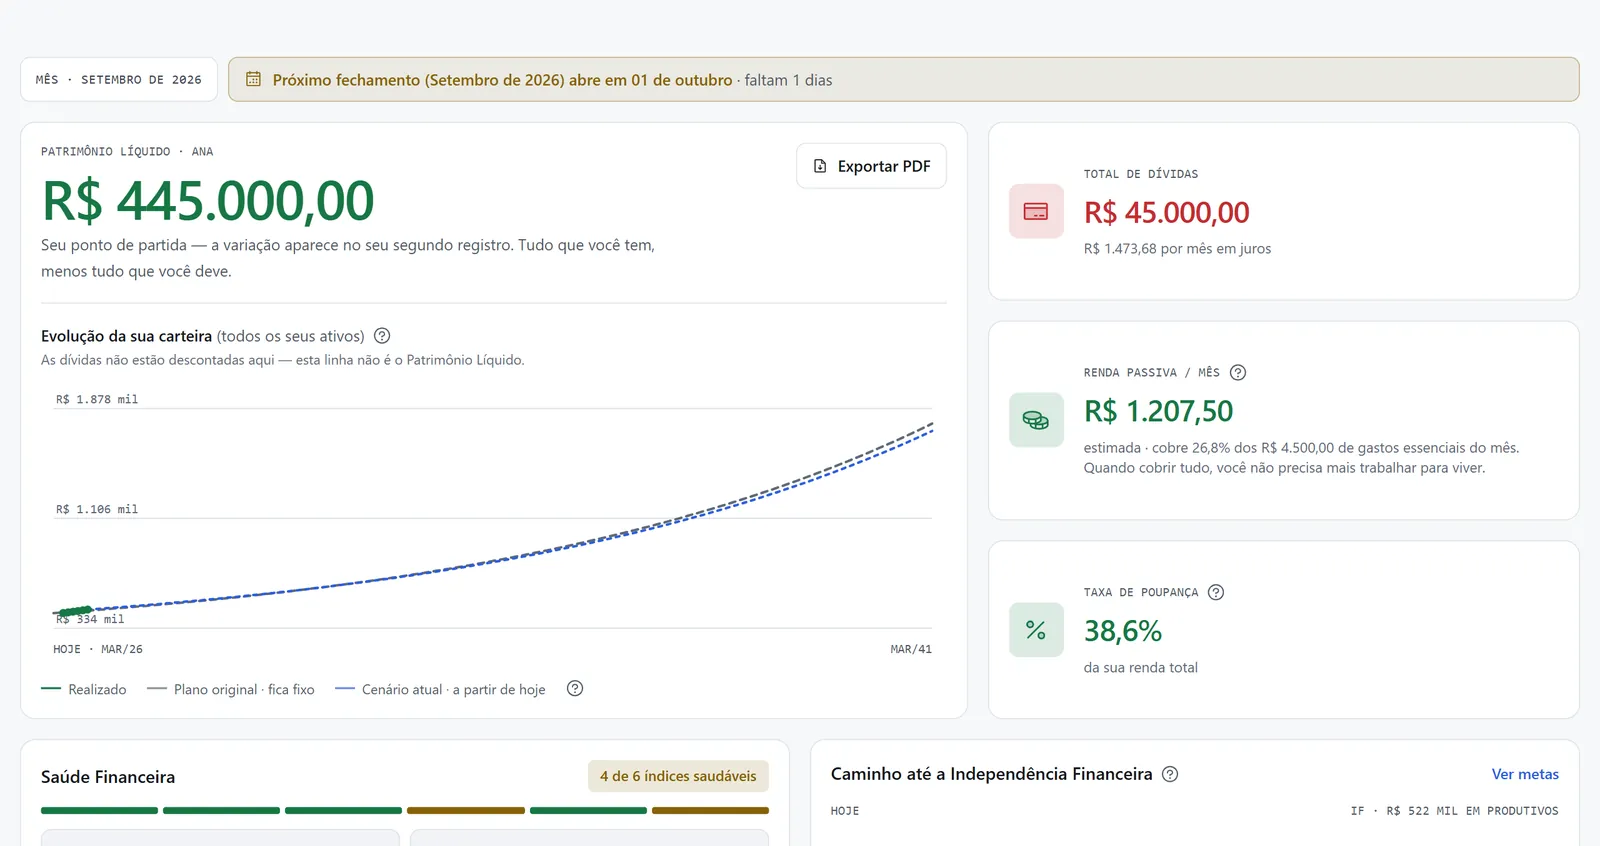Click the help icon after the chart legend
Image resolution: width=1600 pixels, height=846 pixels.
[575, 688]
